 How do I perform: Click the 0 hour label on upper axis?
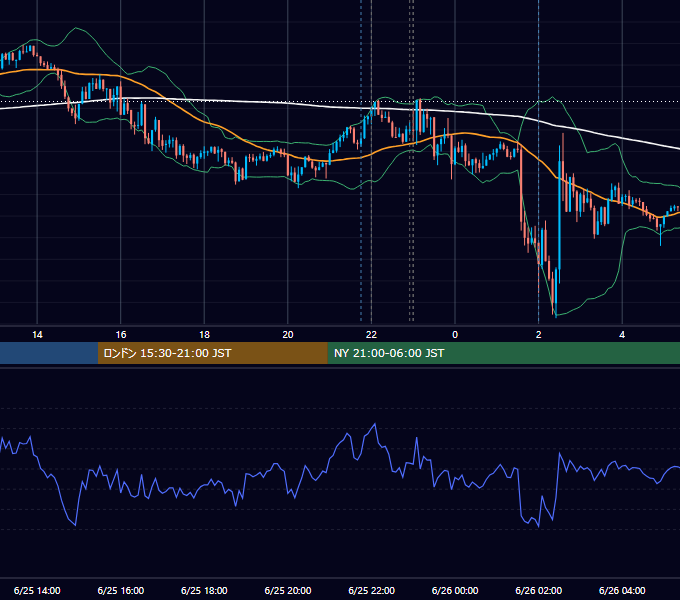coord(455,335)
